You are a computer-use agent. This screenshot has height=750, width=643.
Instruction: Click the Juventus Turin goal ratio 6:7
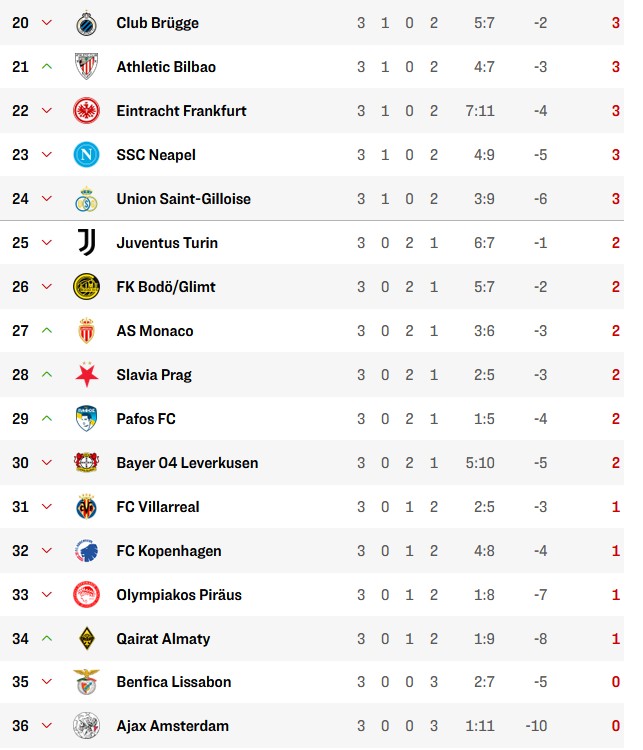(x=480, y=243)
